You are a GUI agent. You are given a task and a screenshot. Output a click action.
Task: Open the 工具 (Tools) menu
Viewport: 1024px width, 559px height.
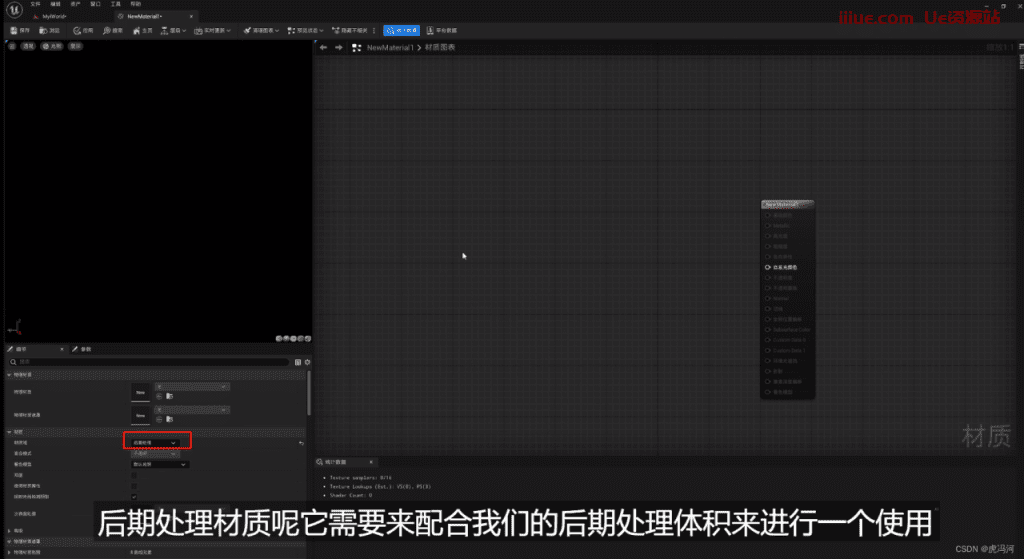[116, 4]
